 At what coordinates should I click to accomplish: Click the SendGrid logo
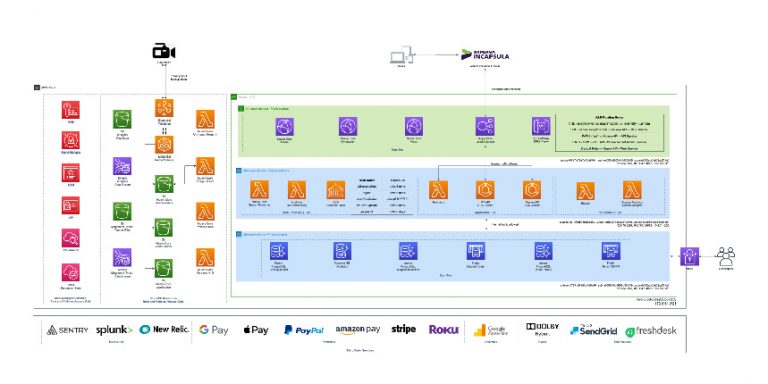pyautogui.click(x=593, y=331)
